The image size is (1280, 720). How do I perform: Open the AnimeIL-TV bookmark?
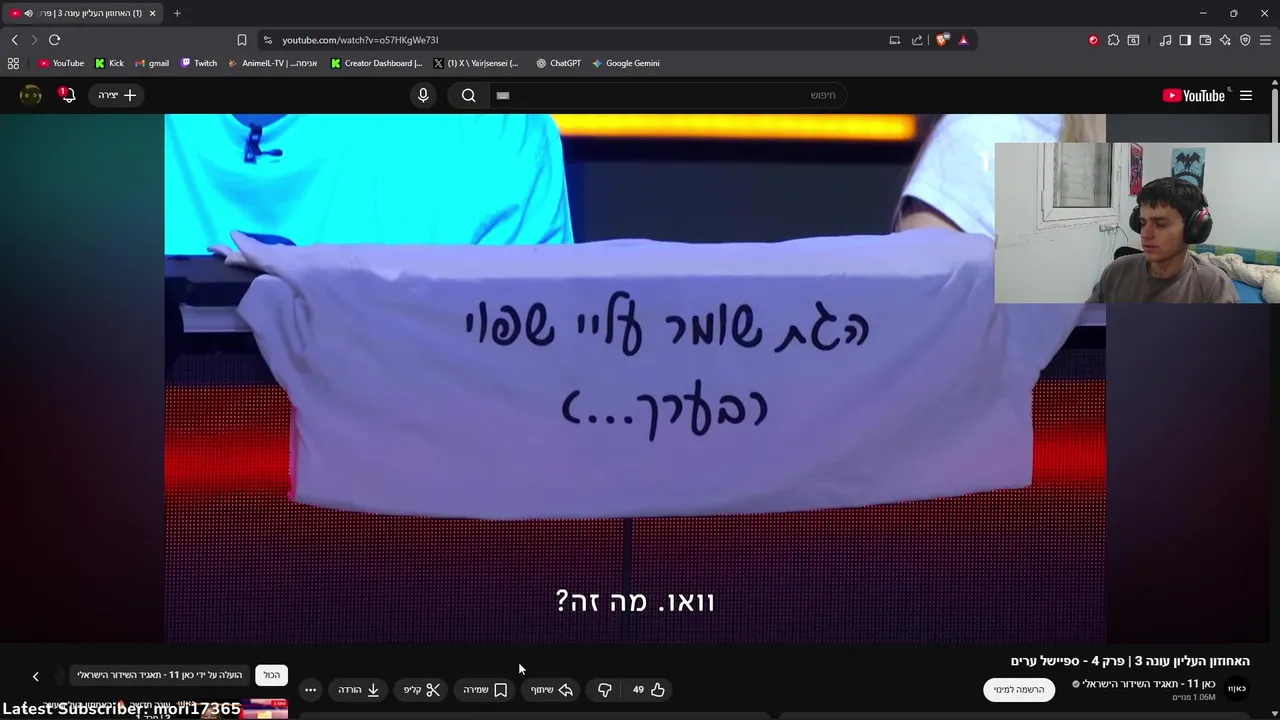272,63
